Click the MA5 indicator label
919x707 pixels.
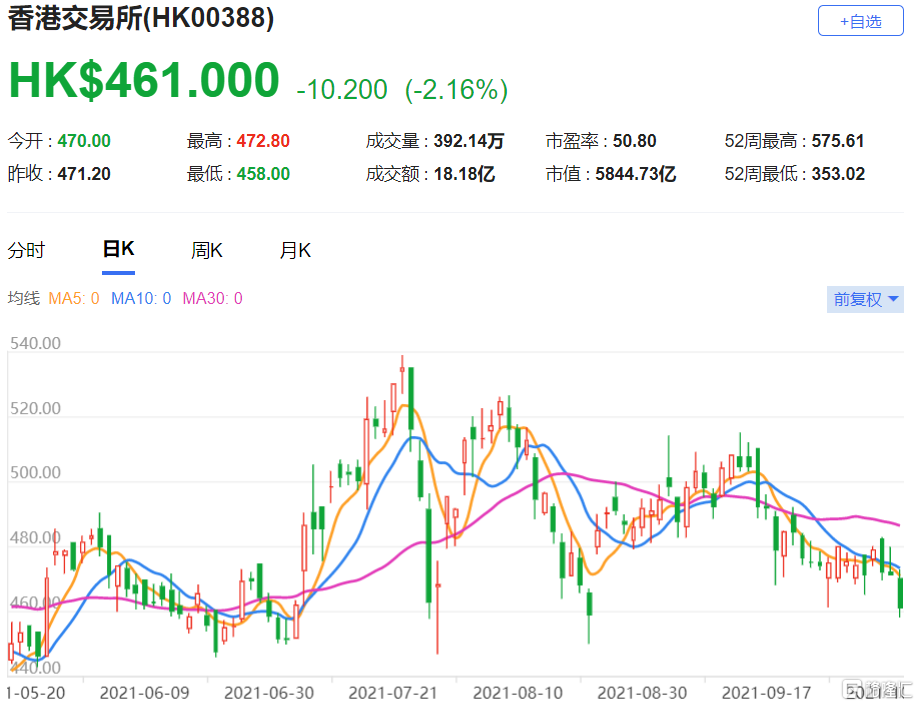point(74,298)
